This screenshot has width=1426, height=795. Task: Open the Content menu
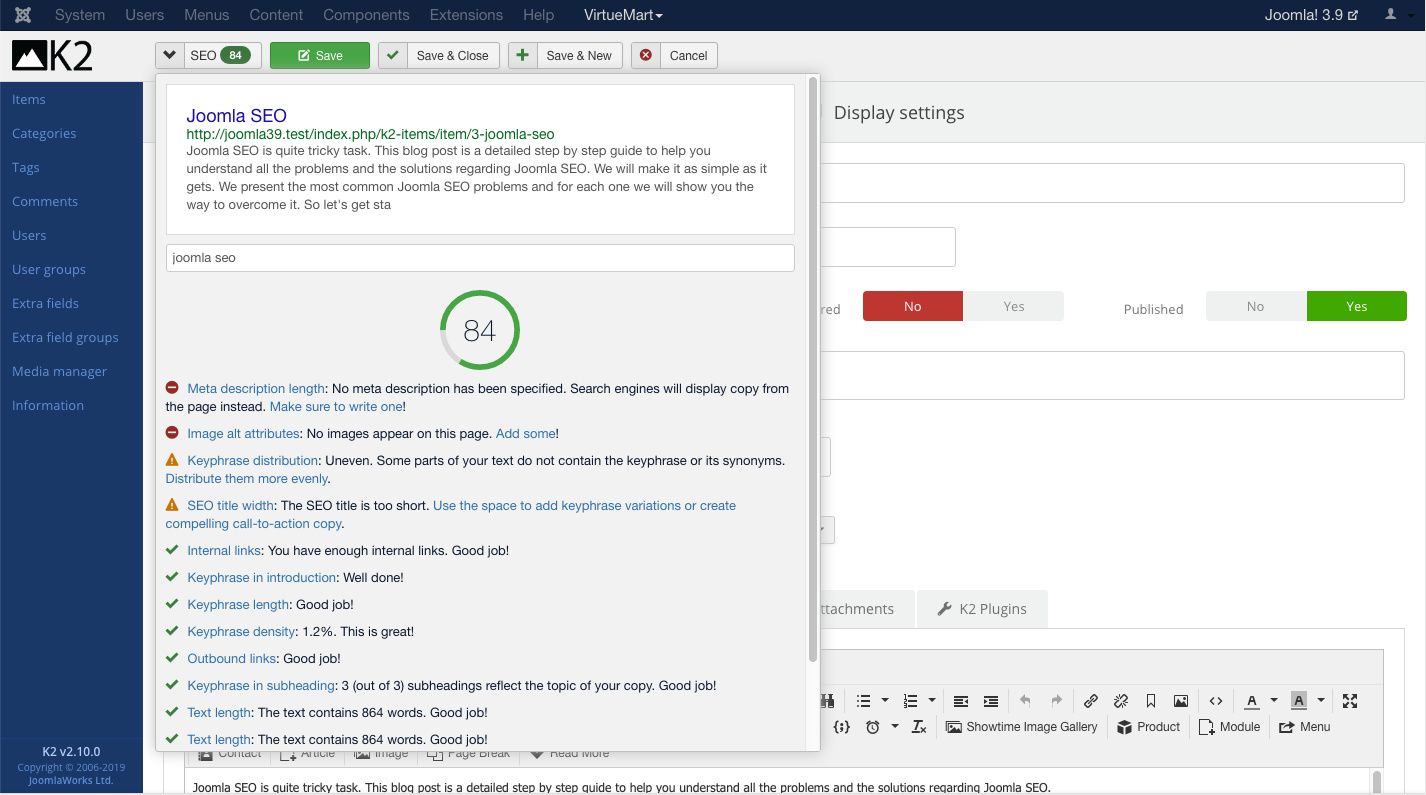(x=276, y=15)
